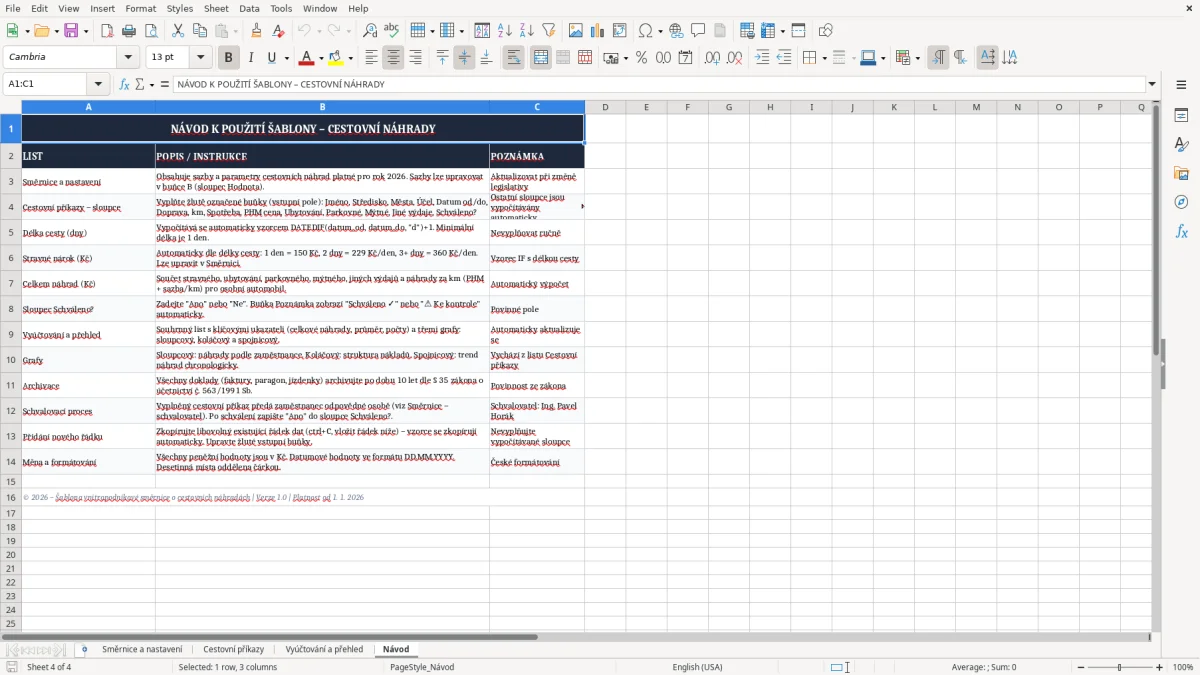The image size is (1200, 675).
Task: Click into the formula input line
Action: tap(658, 84)
